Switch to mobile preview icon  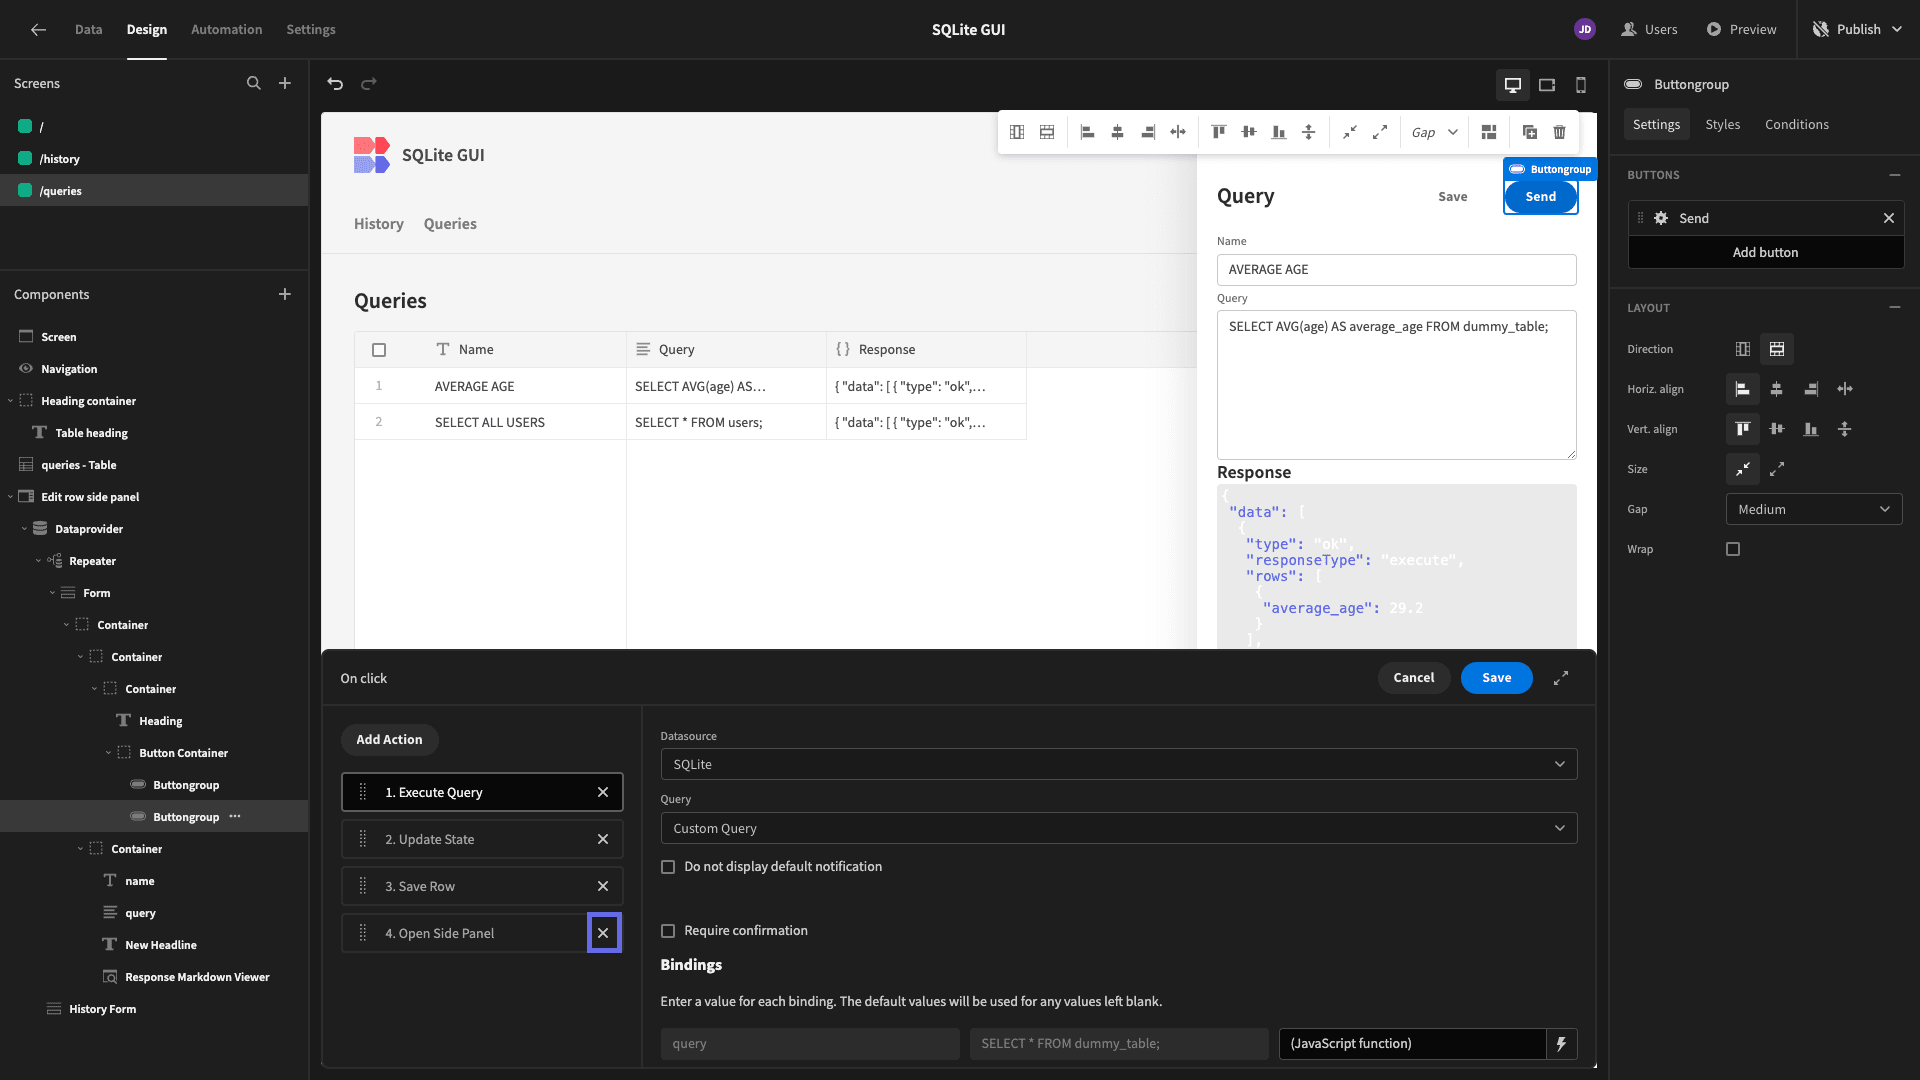click(x=1581, y=85)
